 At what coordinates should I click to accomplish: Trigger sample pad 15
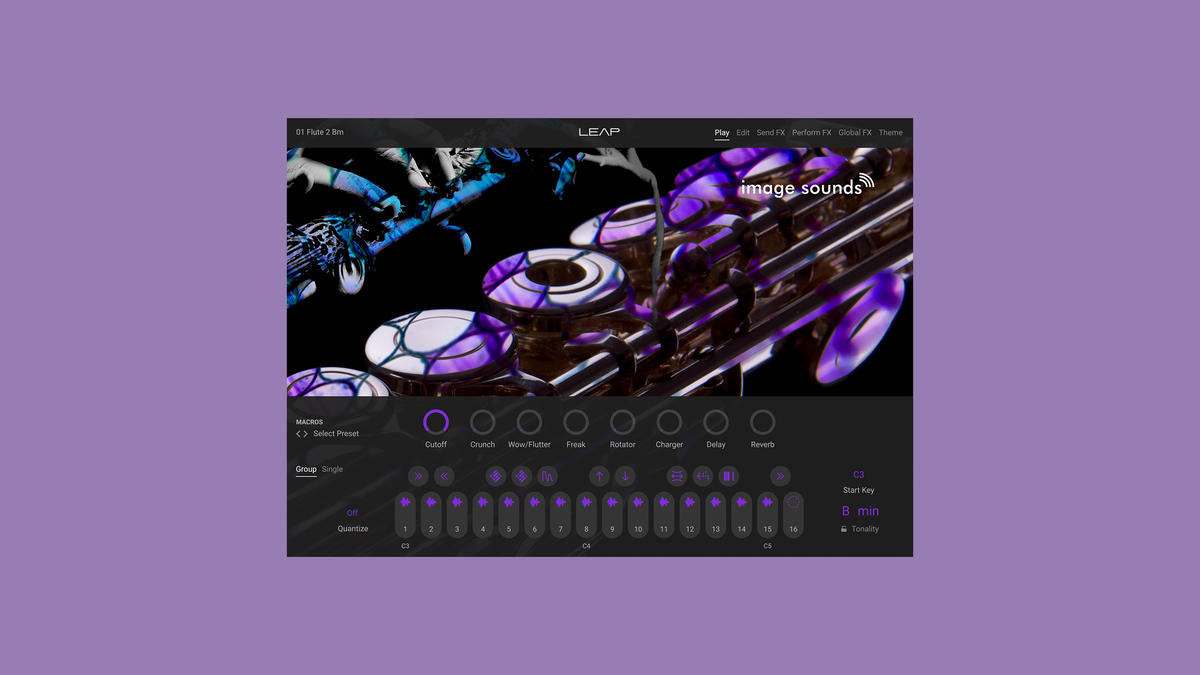768,515
